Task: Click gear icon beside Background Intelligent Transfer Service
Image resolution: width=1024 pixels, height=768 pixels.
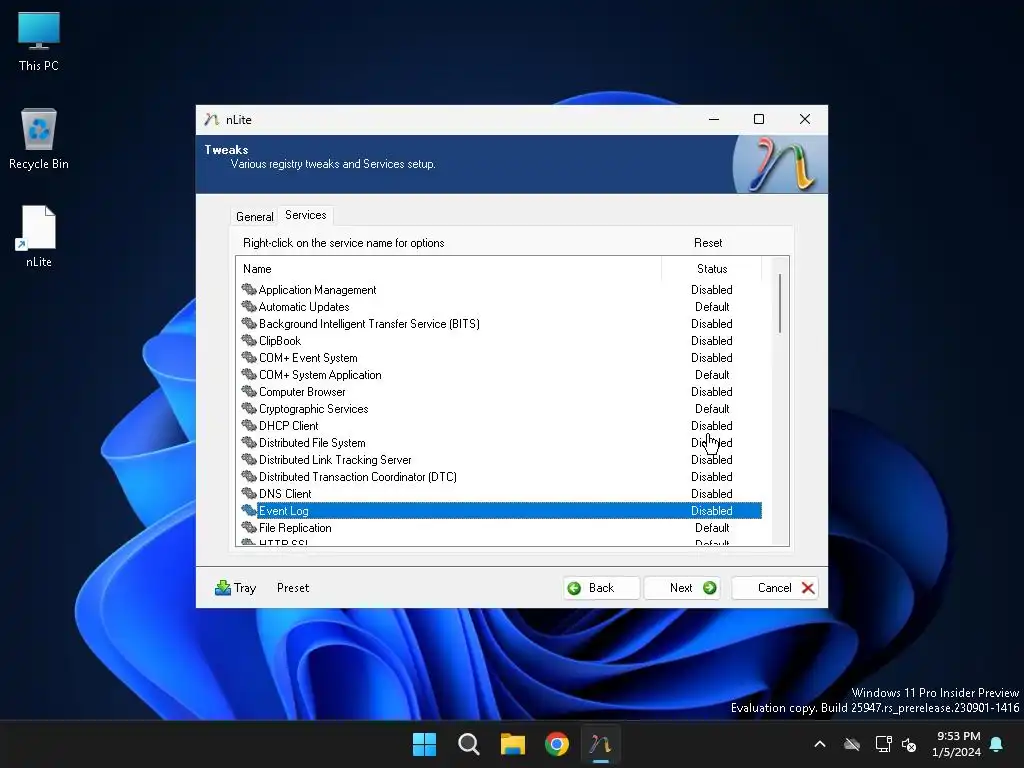Action: click(249, 323)
